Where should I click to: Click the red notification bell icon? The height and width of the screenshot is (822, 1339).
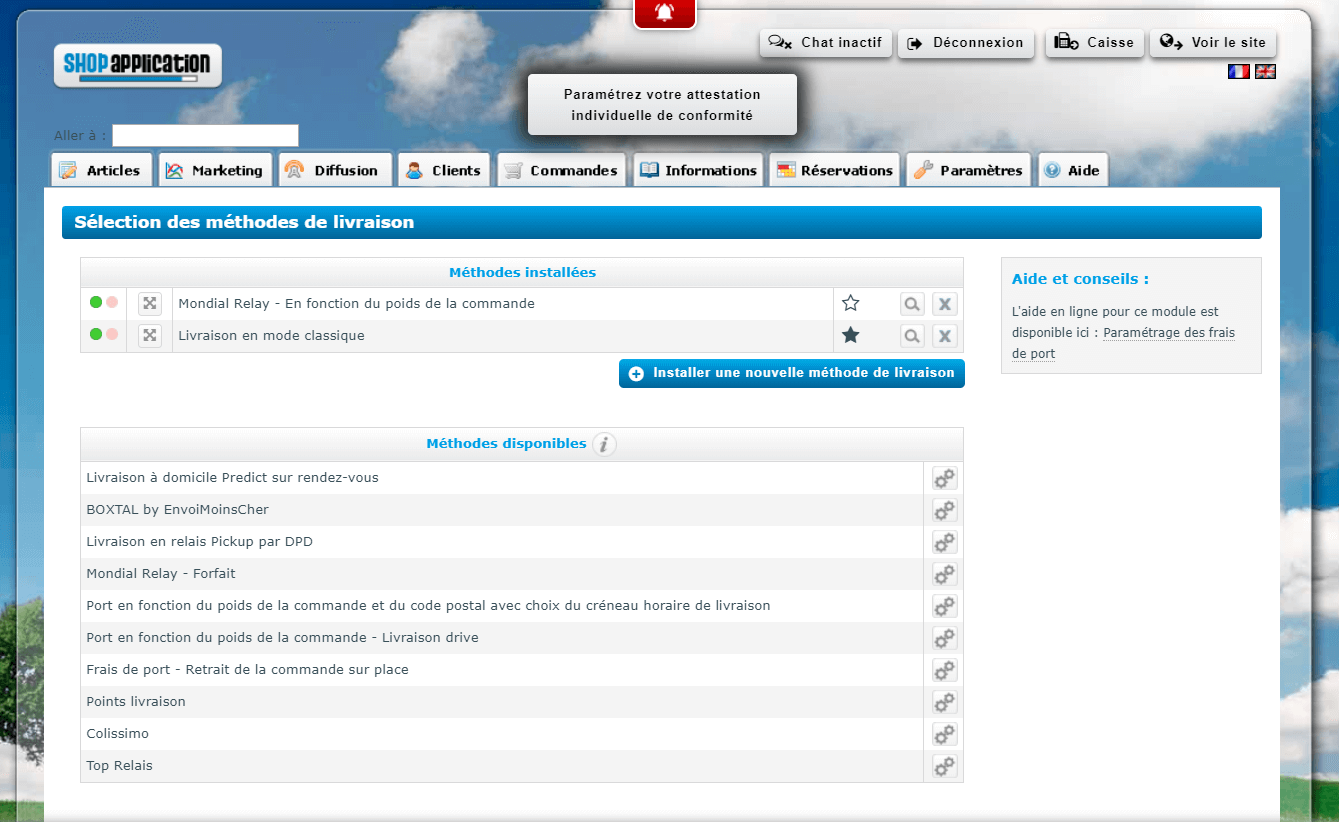pyautogui.click(x=664, y=12)
